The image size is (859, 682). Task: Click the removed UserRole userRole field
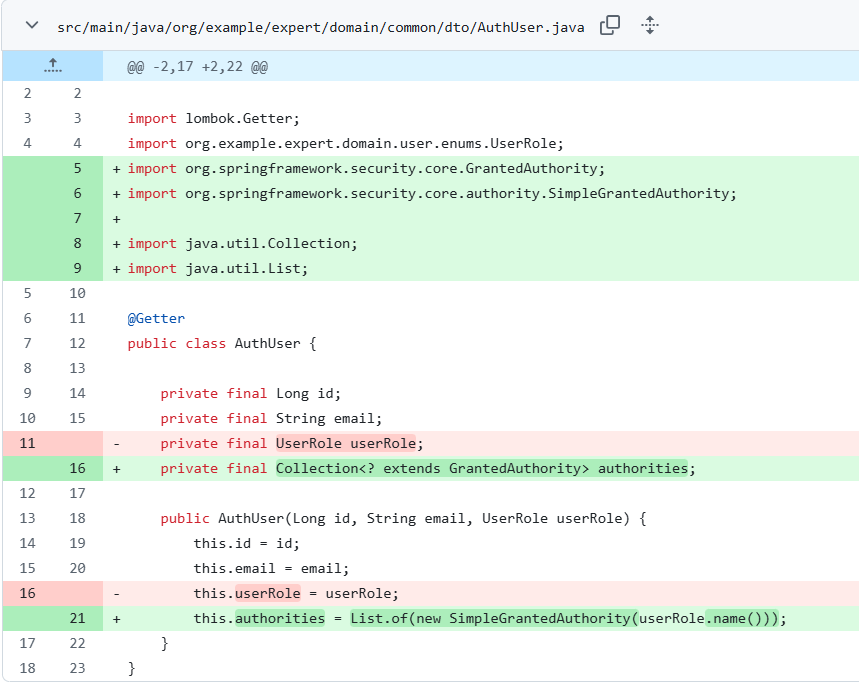(x=292, y=443)
